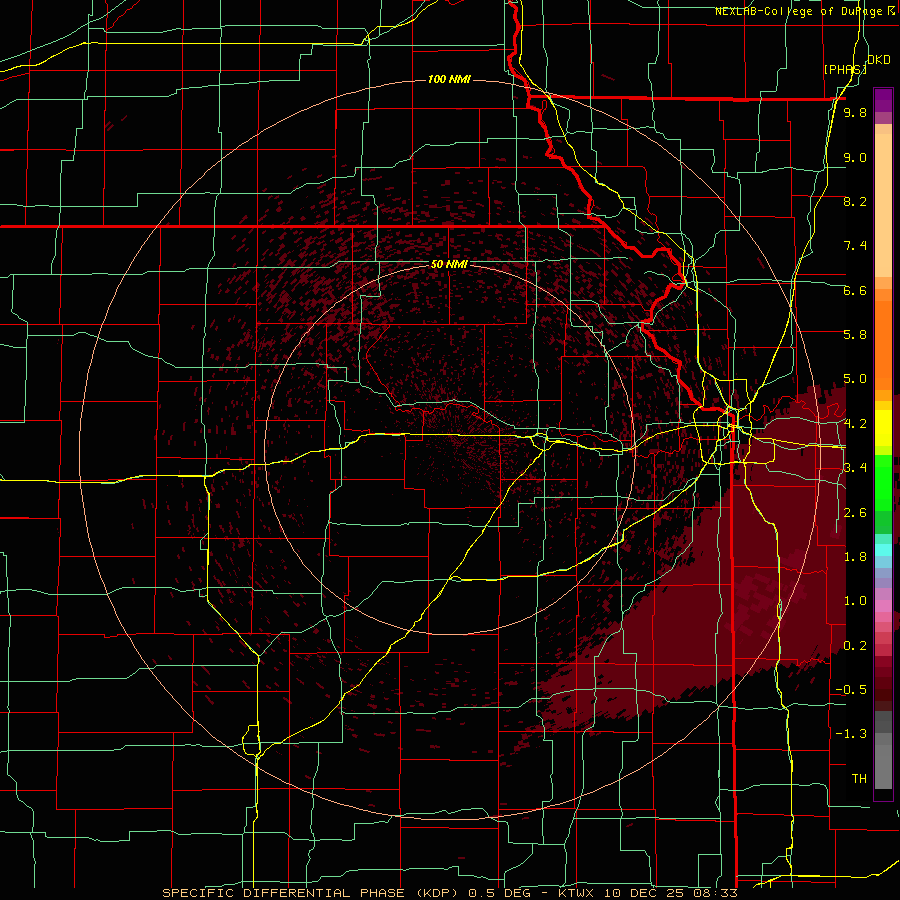The width and height of the screenshot is (900, 900).
Task: Click the 5.0 scale value
Action: pyautogui.click(x=855, y=379)
